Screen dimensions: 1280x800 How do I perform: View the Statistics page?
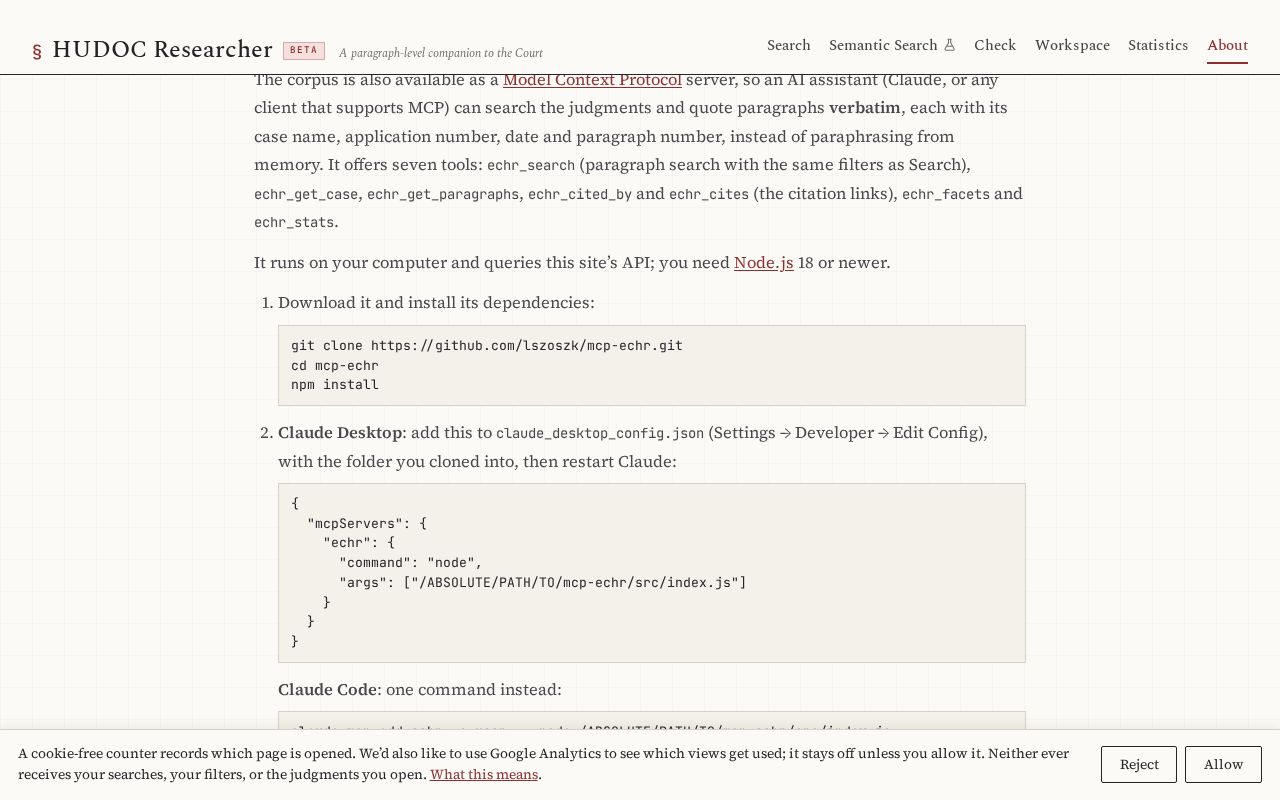pos(1158,45)
